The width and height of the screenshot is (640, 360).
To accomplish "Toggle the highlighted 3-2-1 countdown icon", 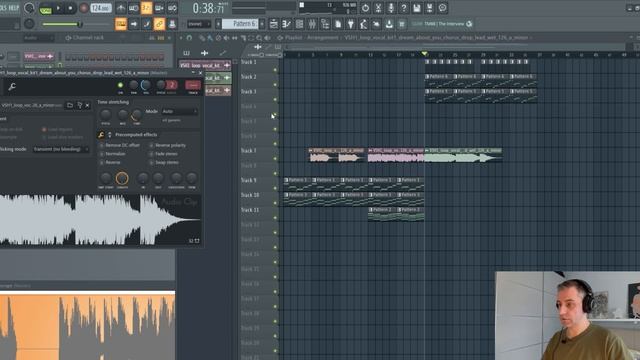I will 146,8.
